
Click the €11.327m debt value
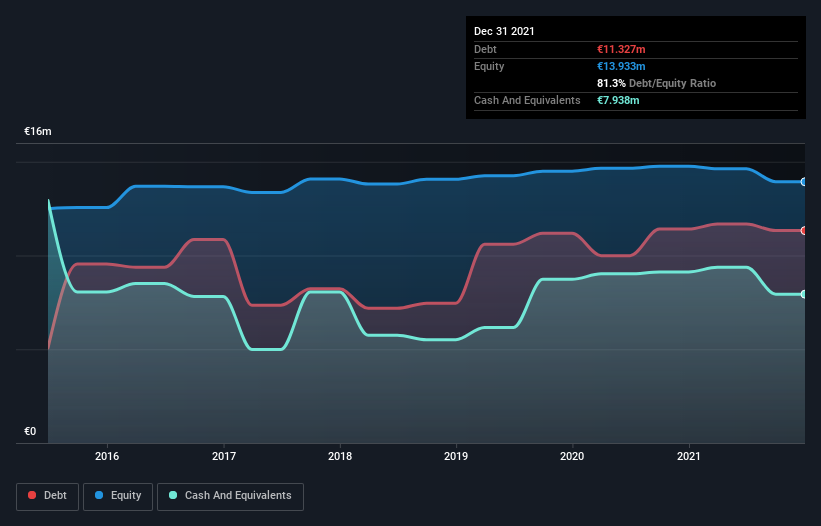click(x=621, y=49)
